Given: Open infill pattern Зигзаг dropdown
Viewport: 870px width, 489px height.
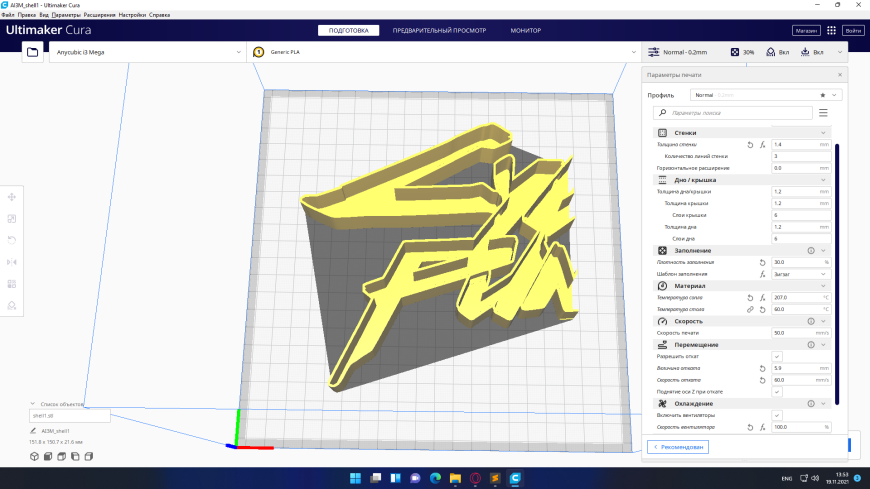Looking at the screenshot, I should [801, 274].
